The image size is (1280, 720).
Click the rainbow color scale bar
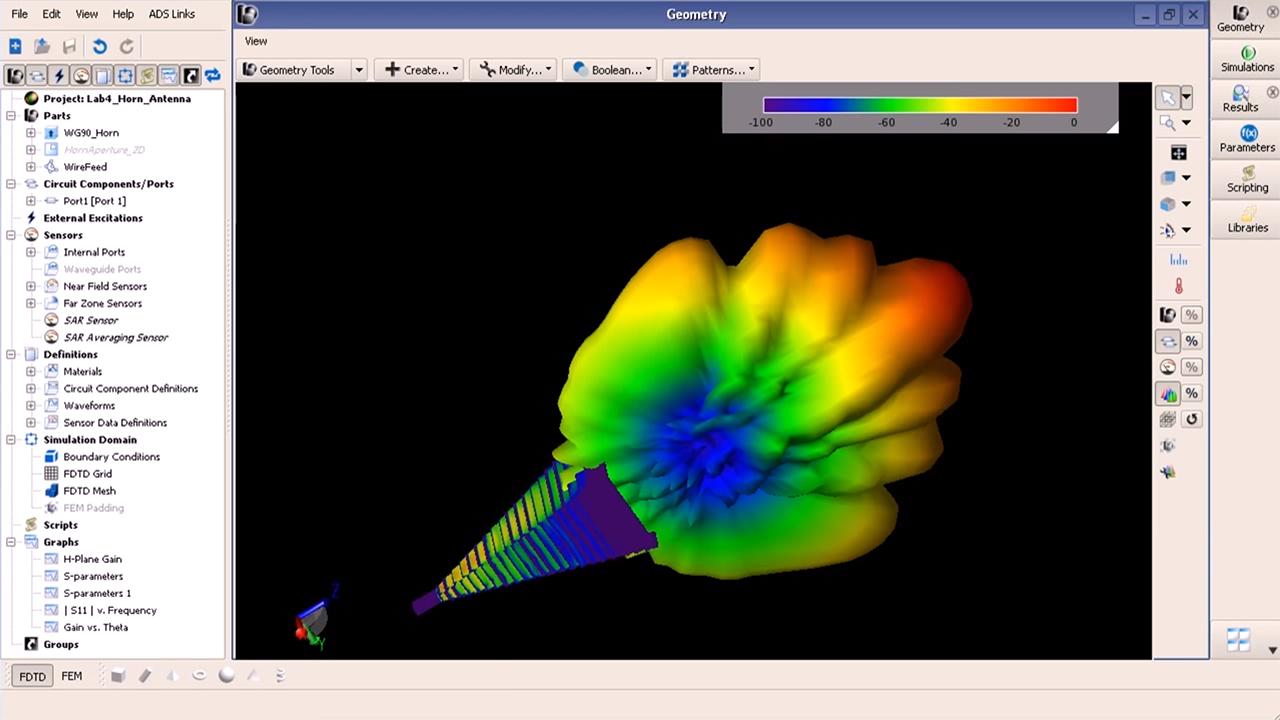tap(919, 105)
